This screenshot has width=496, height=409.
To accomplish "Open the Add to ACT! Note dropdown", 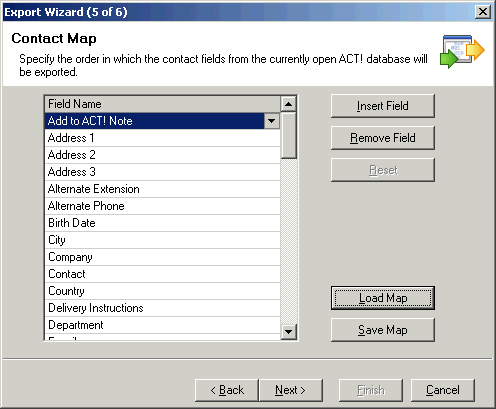I will point(272,121).
